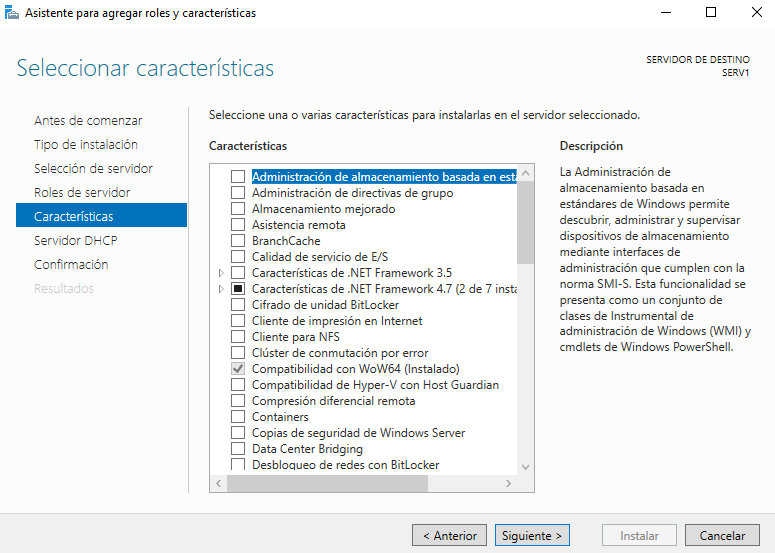Expand Características de .NET Framework 3.5 node
Screen dimensions: 775x553
pos(221,272)
